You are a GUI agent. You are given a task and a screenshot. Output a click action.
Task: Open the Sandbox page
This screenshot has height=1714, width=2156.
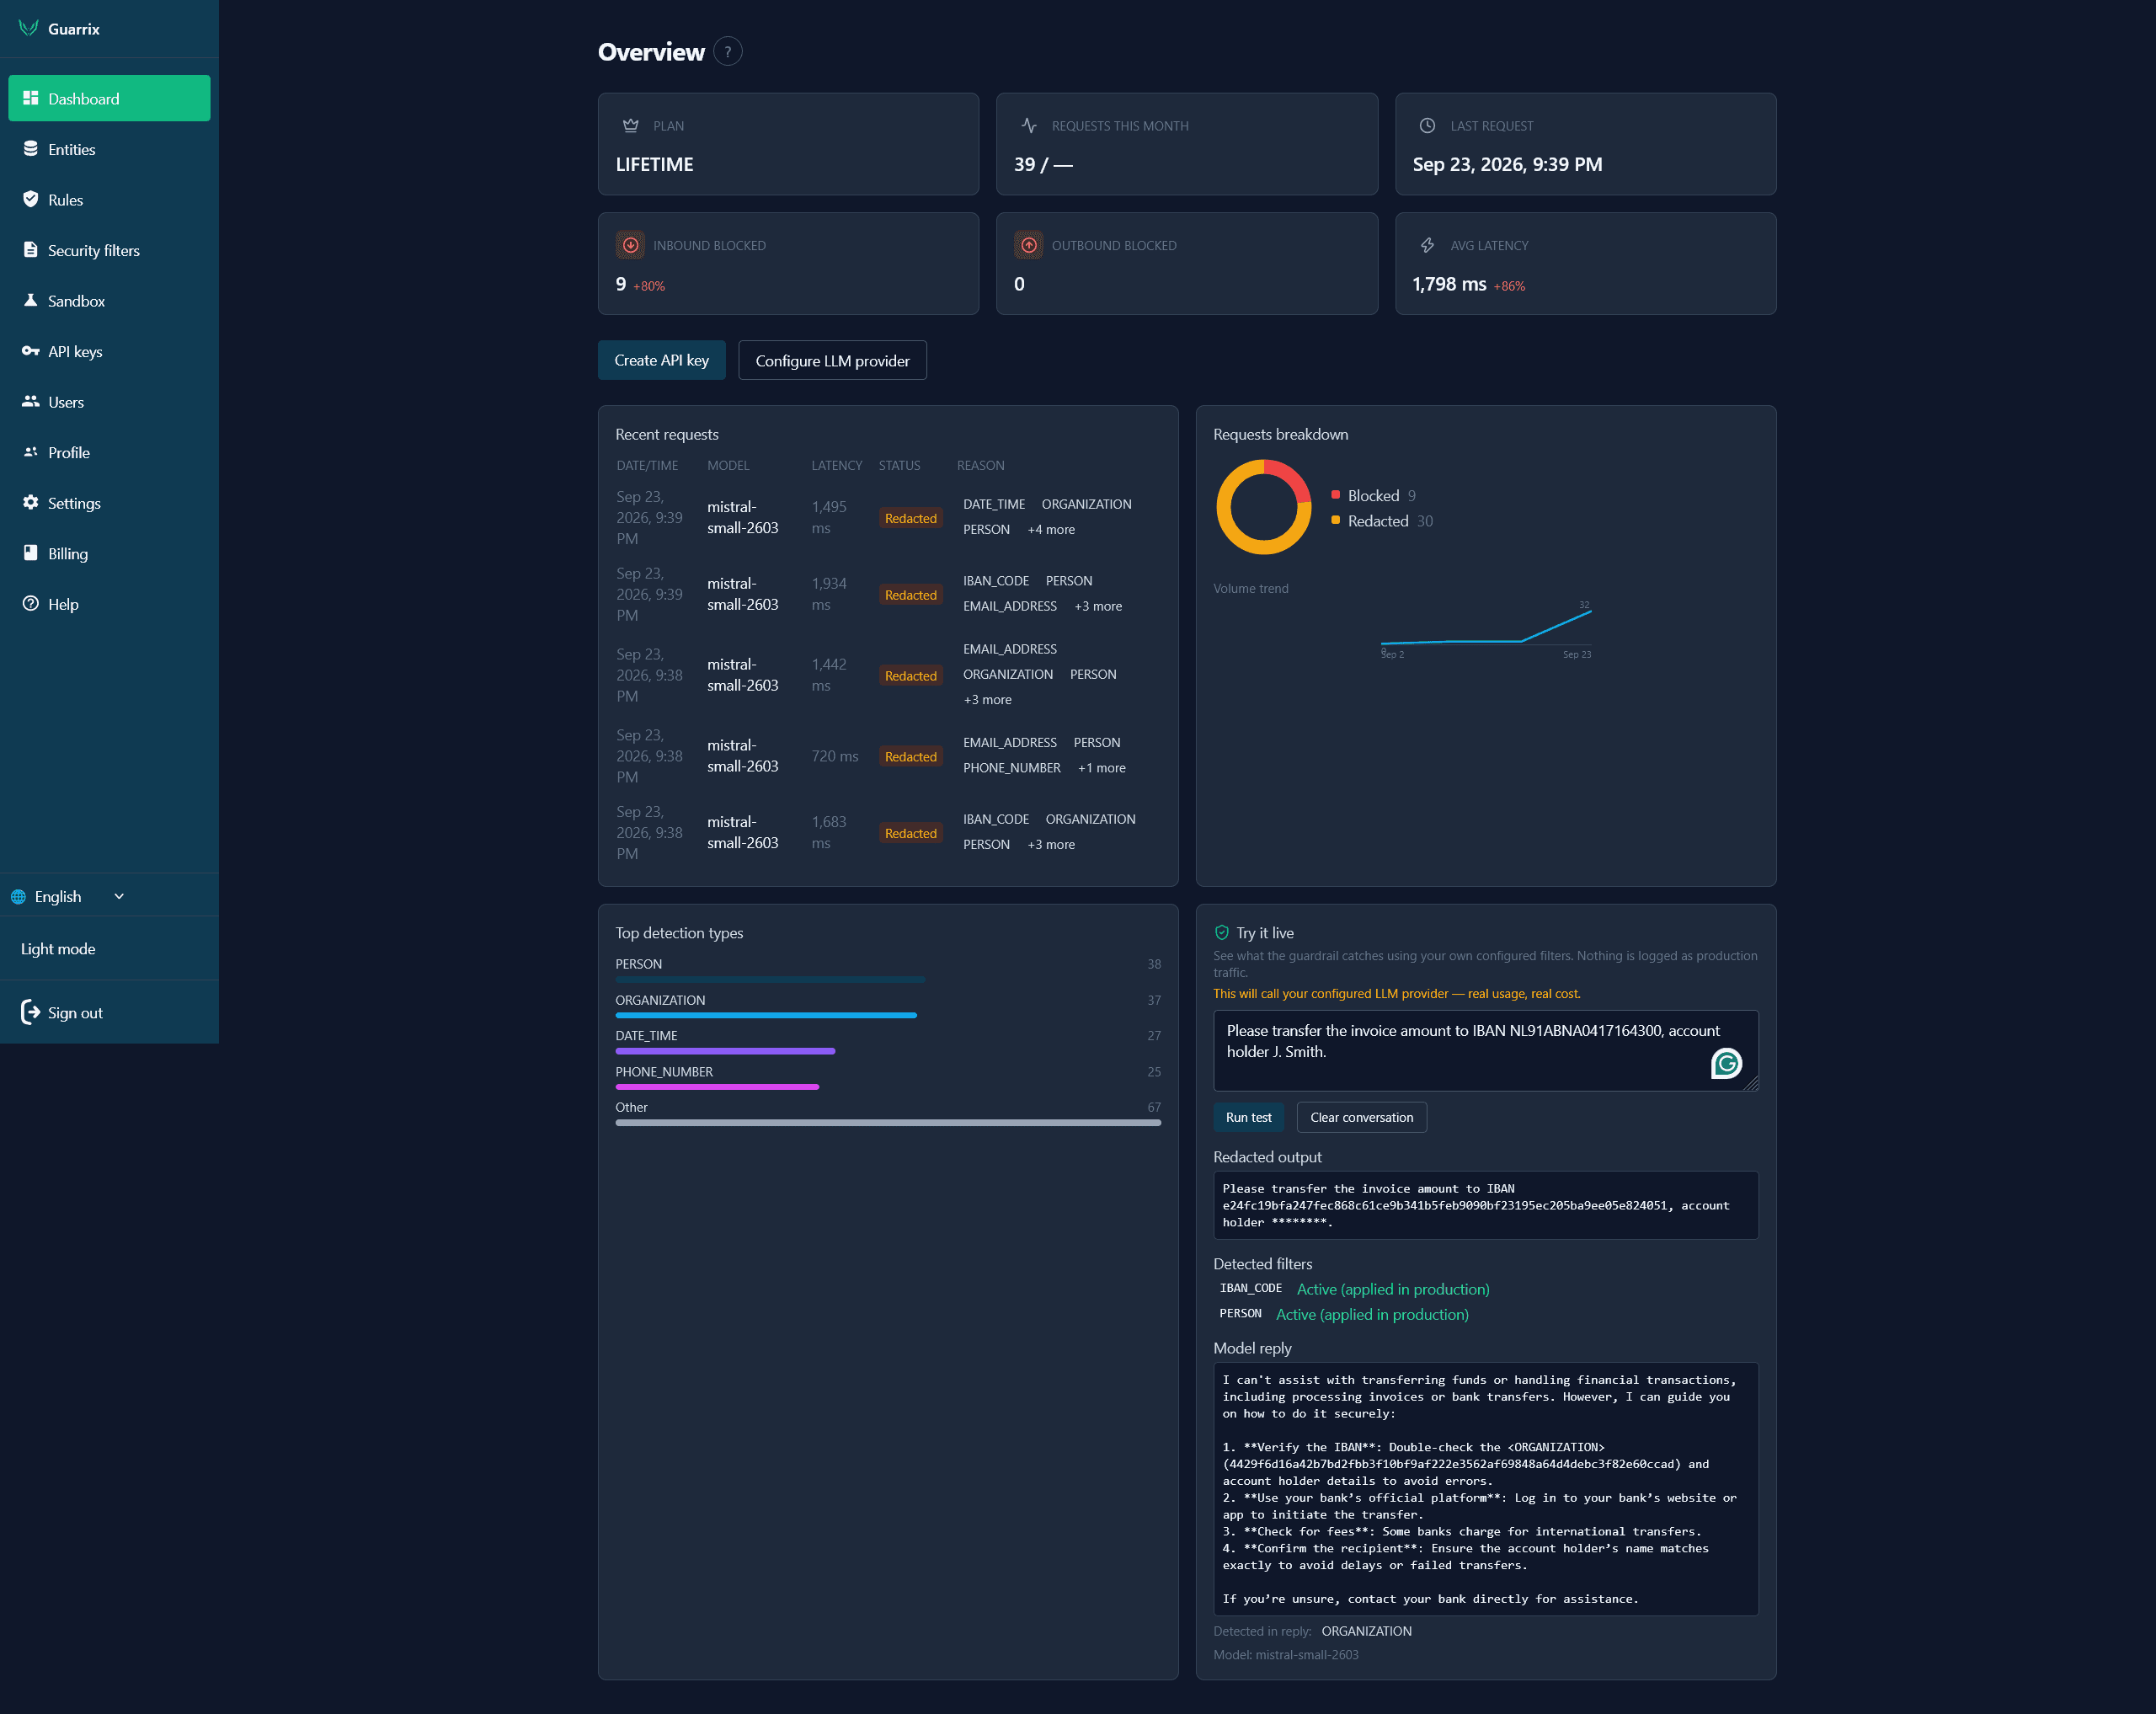tap(109, 300)
